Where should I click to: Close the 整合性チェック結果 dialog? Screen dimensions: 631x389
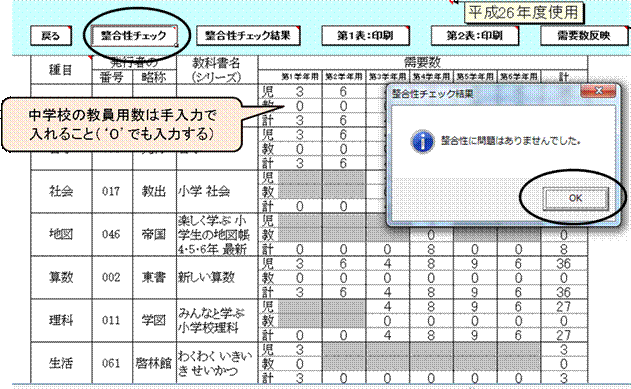pyautogui.click(x=598, y=91)
